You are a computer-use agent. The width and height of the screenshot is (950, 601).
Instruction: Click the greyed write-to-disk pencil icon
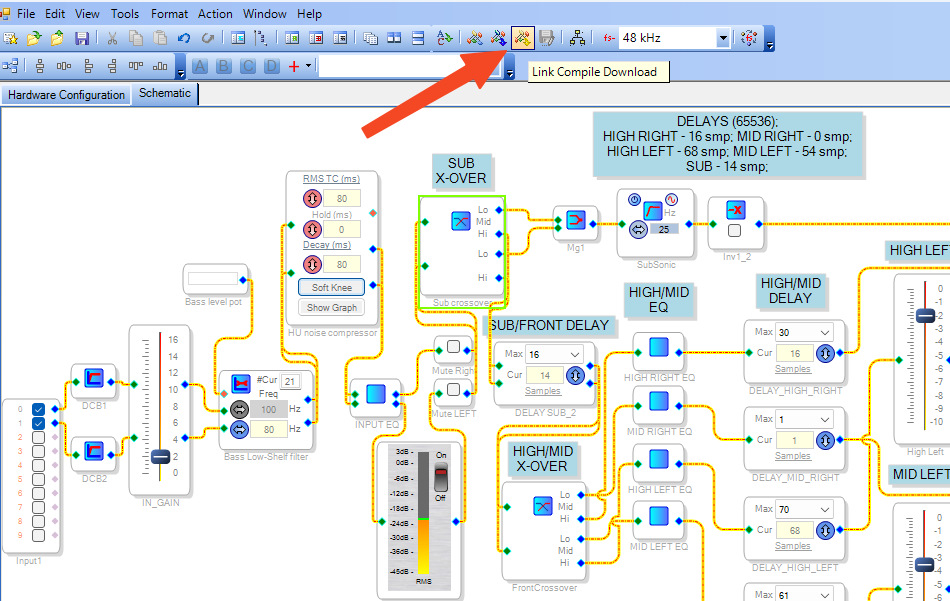click(546, 38)
